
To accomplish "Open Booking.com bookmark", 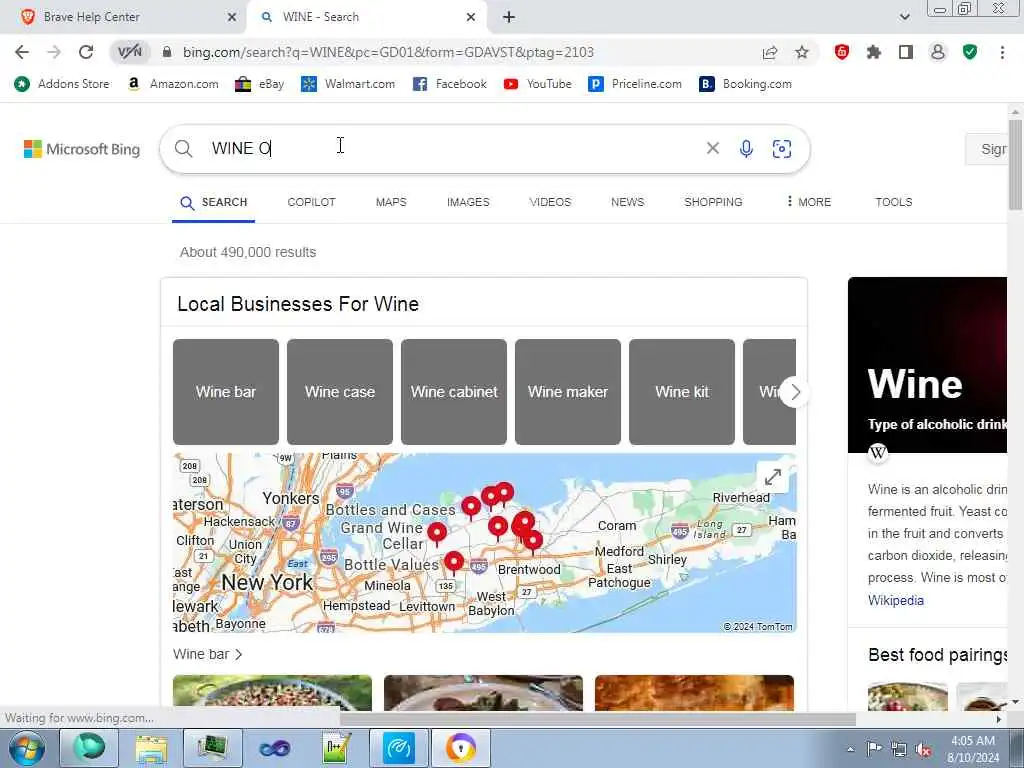I will [x=745, y=84].
